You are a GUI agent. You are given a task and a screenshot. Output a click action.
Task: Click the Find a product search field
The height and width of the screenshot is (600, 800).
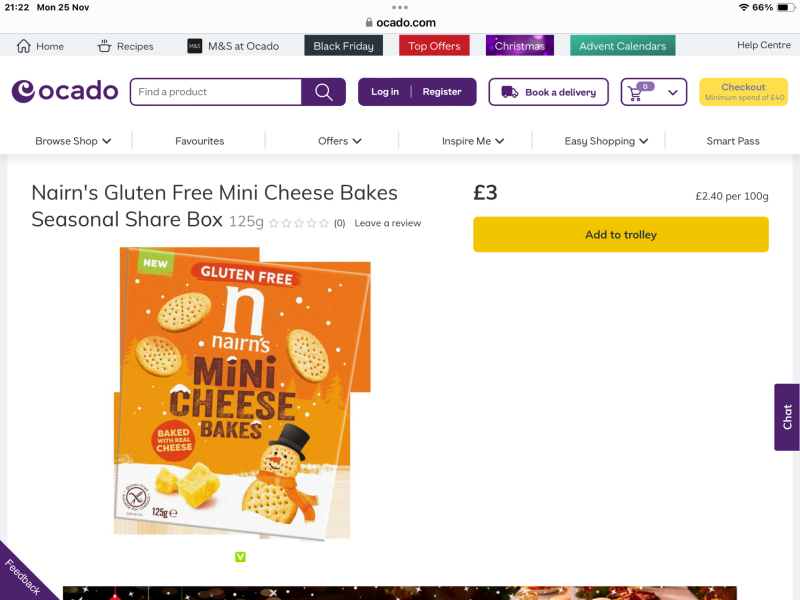[x=215, y=91]
